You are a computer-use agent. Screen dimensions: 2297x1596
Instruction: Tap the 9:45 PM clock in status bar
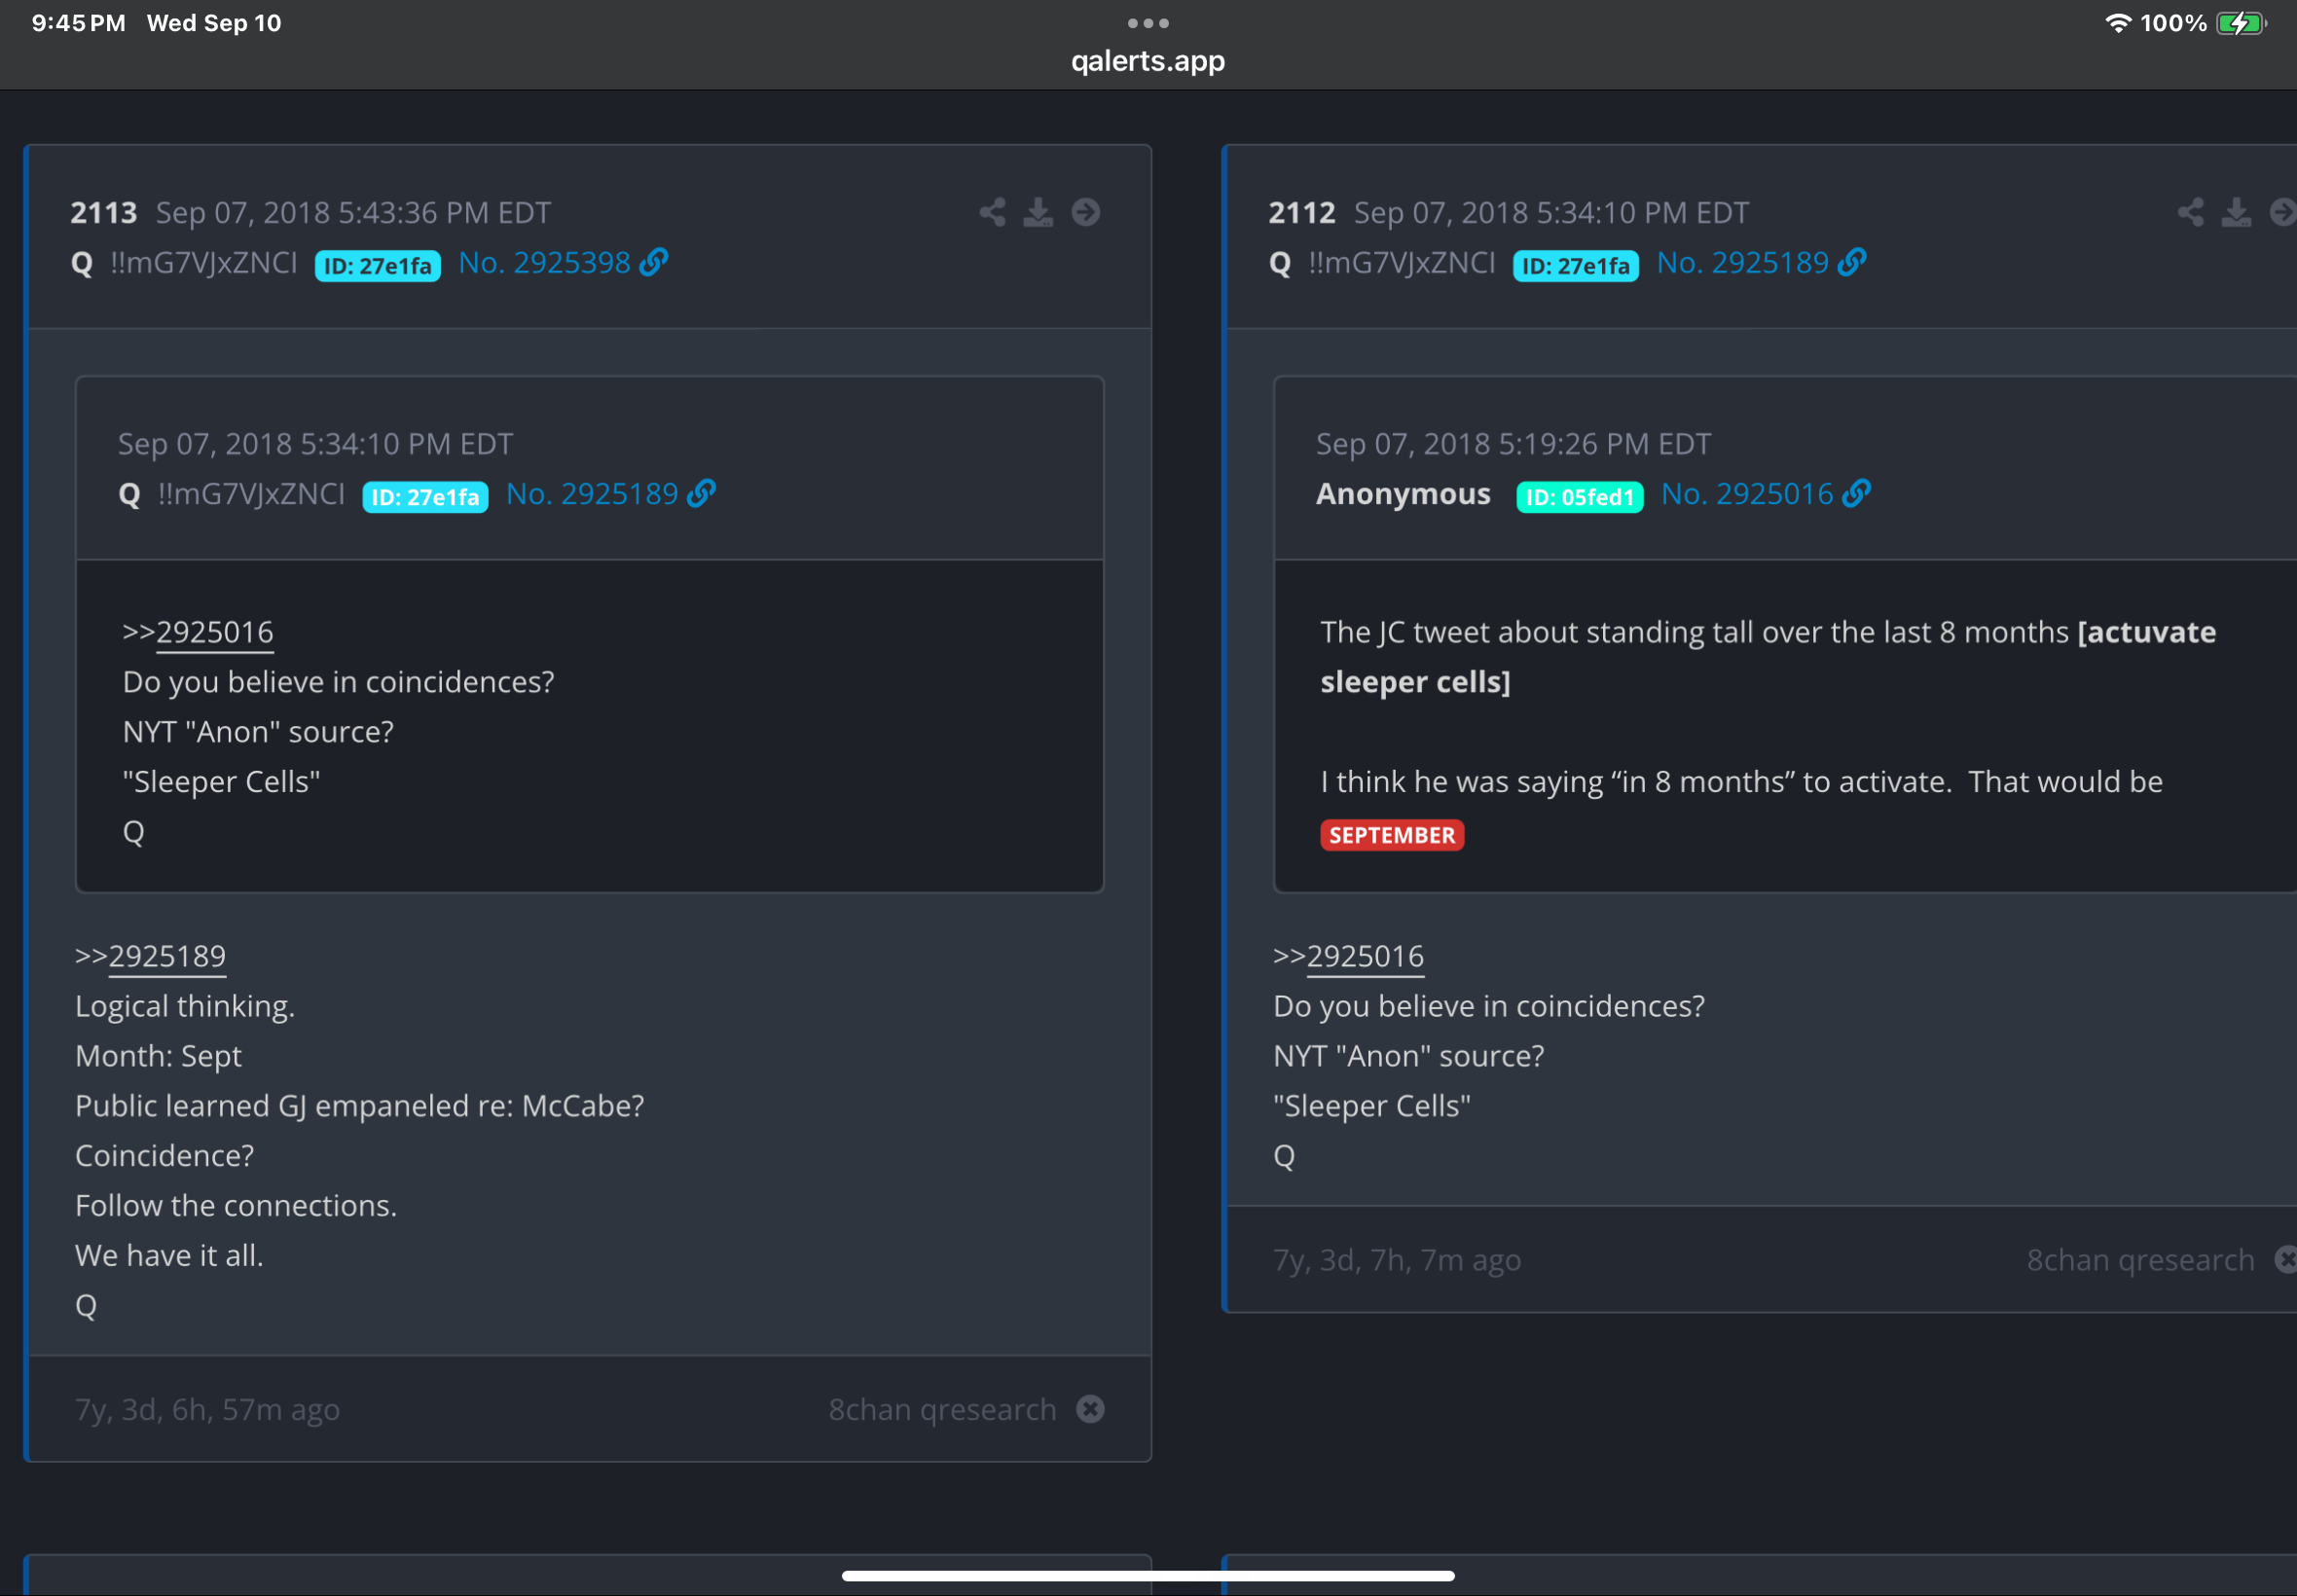[78, 23]
